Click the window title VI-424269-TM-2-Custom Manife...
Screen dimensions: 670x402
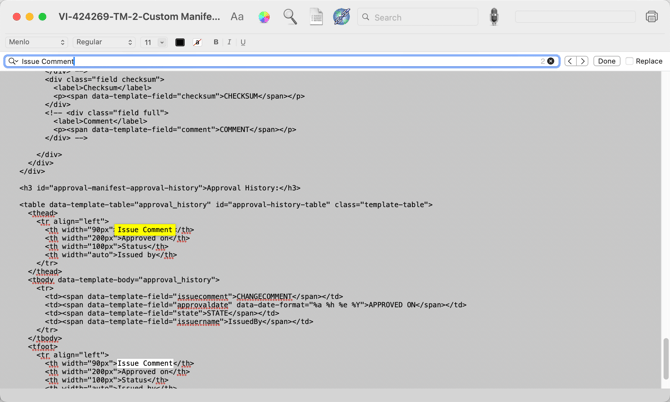[139, 17]
